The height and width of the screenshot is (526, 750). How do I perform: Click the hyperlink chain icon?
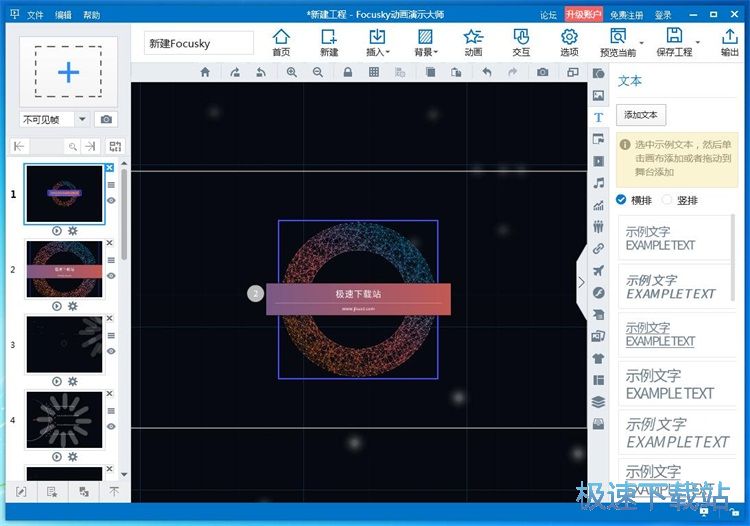[598, 249]
